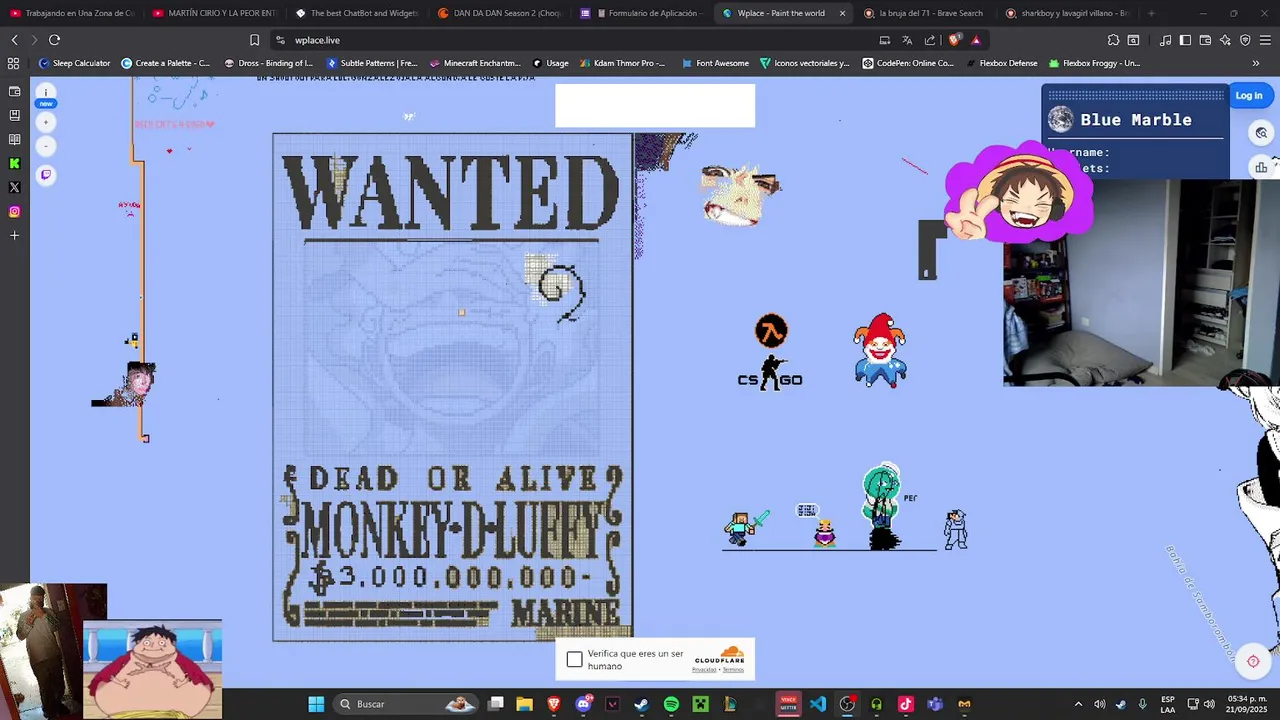
Task: Open the Kick sidebar shortcut
Action: pyautogui.click(x=14, y=163)
